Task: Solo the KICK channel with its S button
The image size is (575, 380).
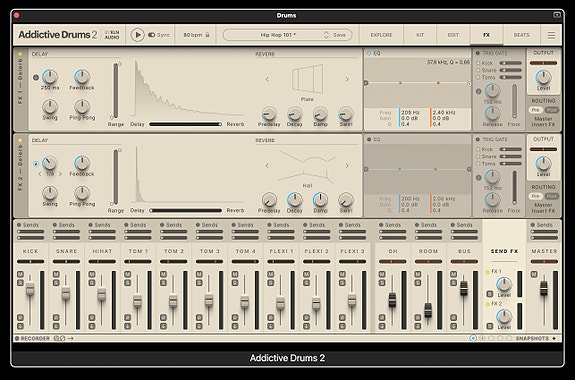Action: pos(20,282)
